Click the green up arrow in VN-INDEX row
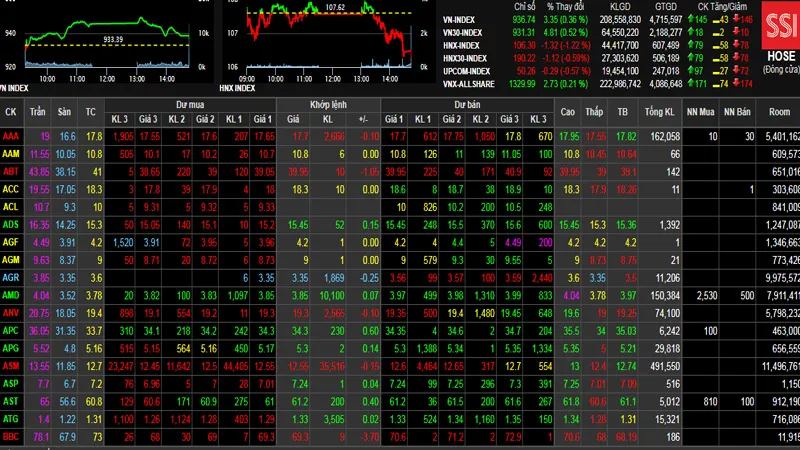 [x=691, y=19]
